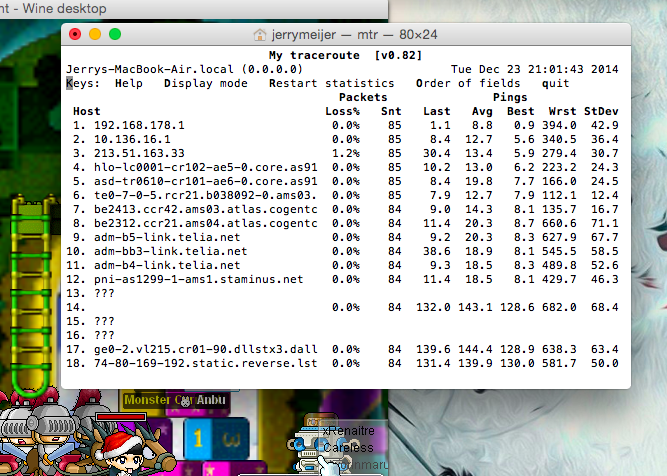Click the red monster HP bar in game
This screenshot has width=667, height=476.
pyautogui.click(x=121, y=417)
